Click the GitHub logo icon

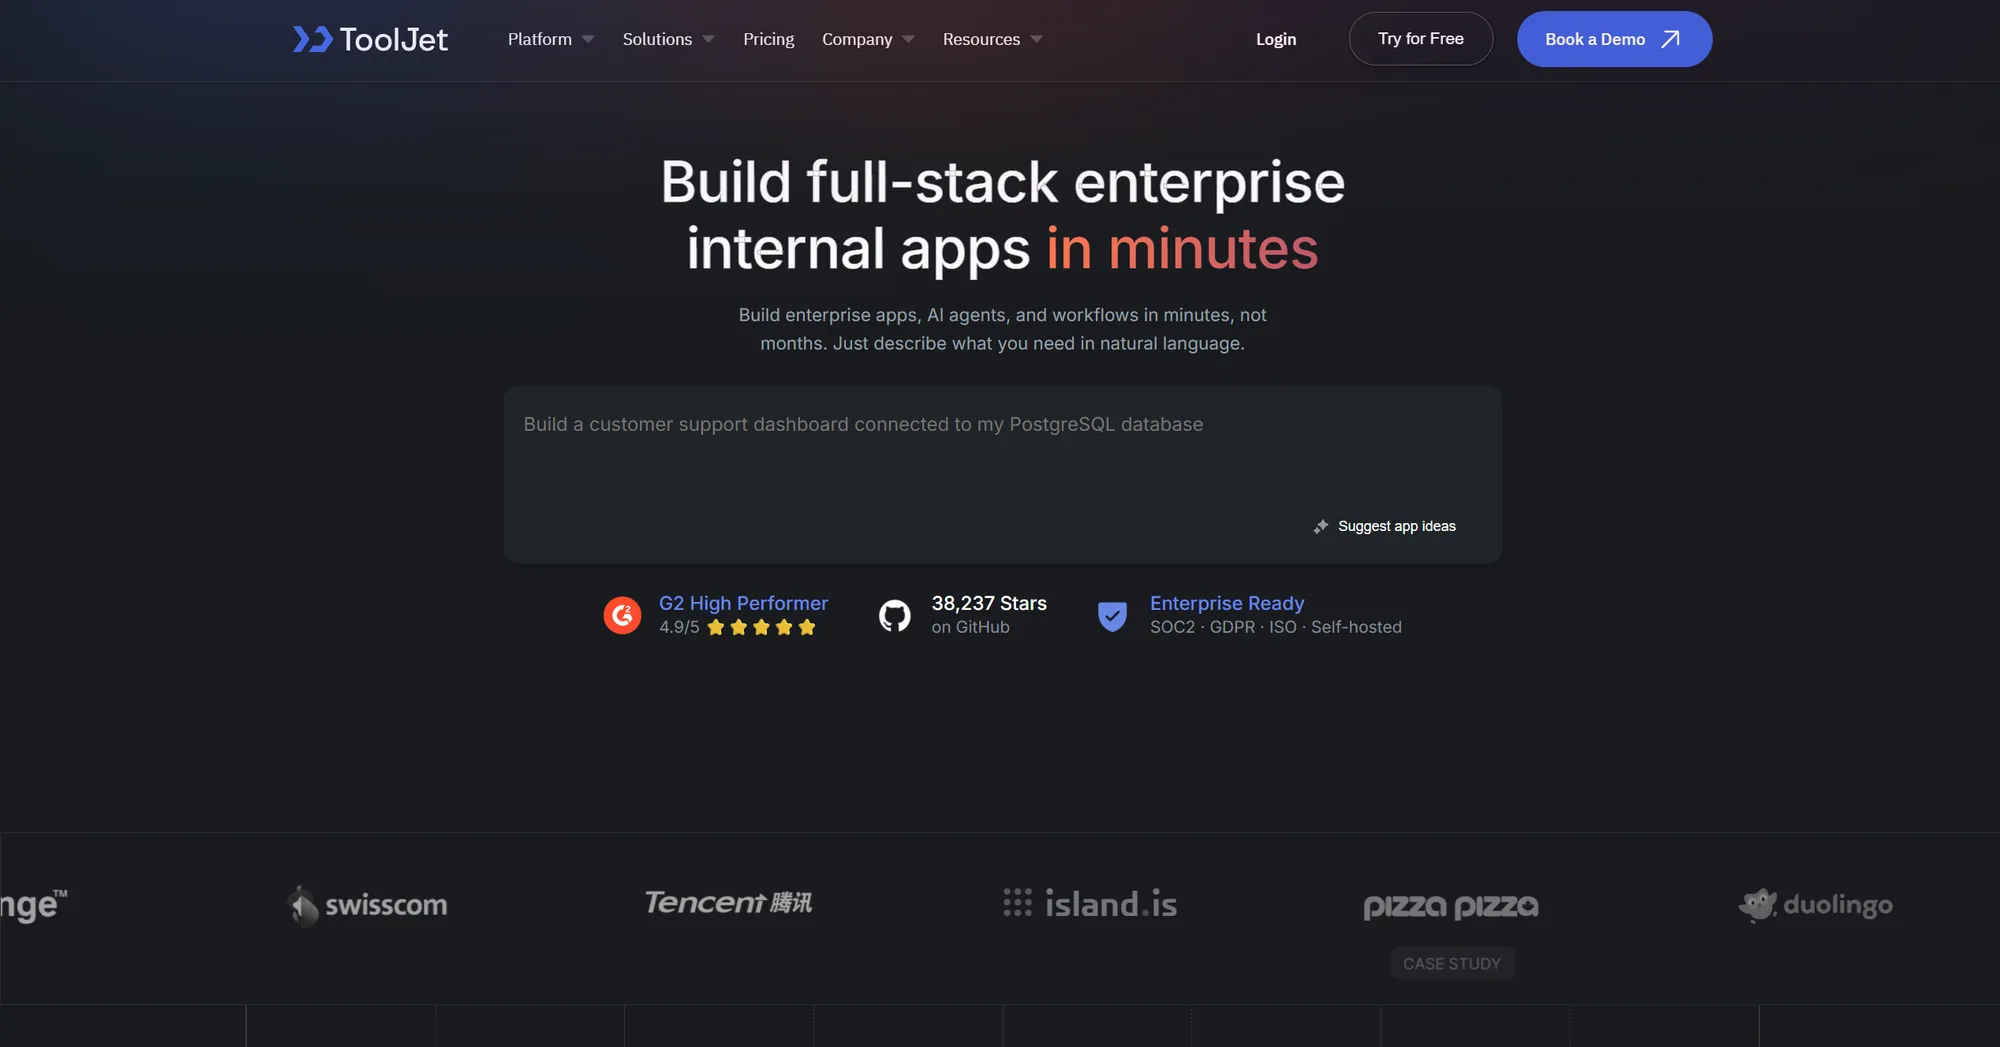coord(894,615)
